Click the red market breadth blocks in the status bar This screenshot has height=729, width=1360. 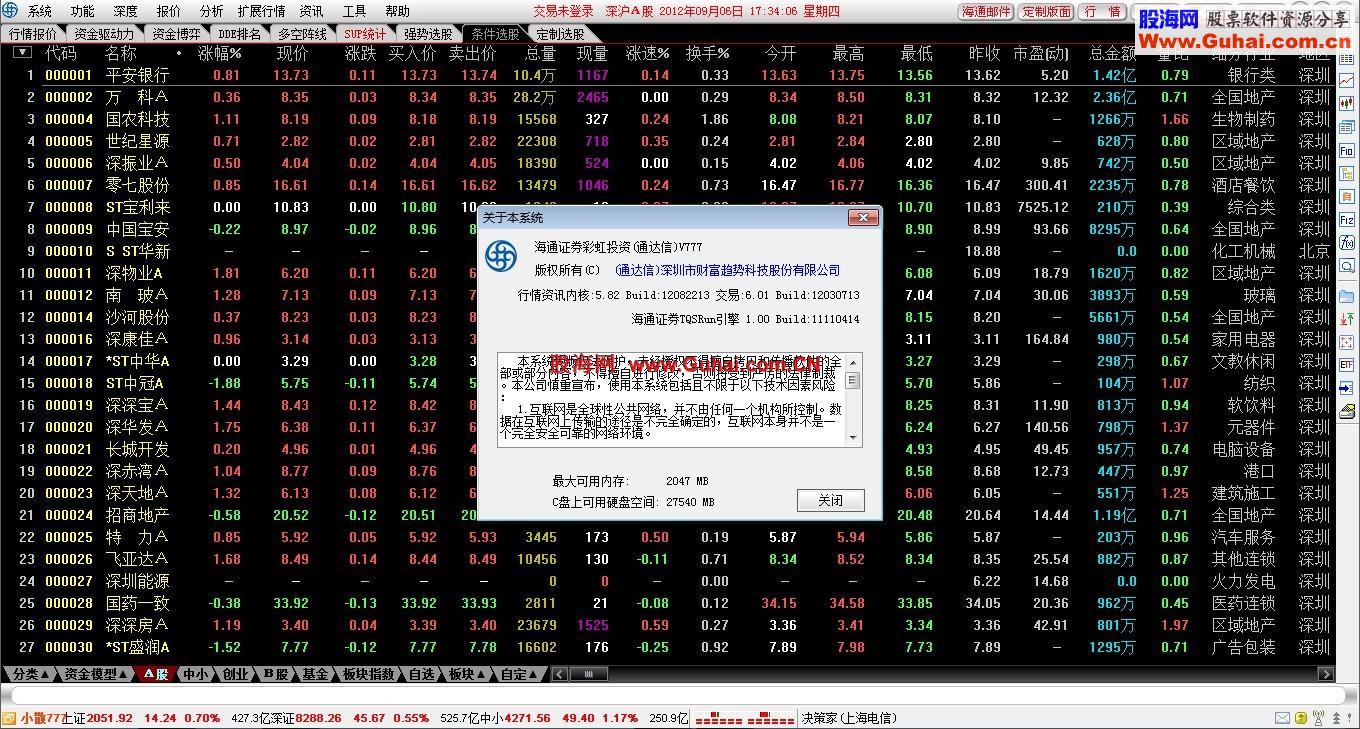[744, 718]
